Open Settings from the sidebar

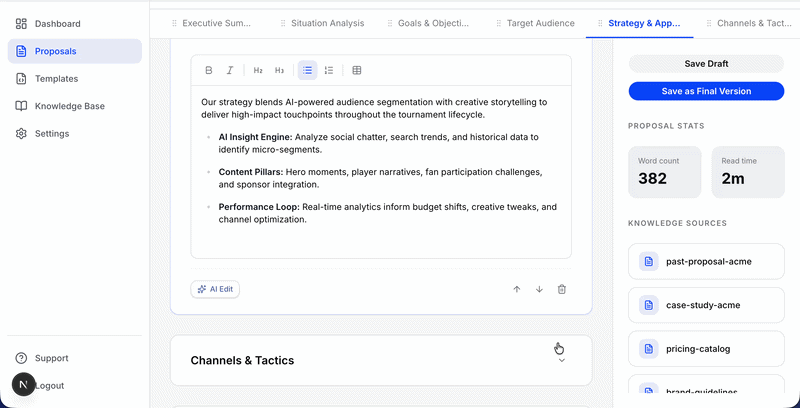(74, 134)
